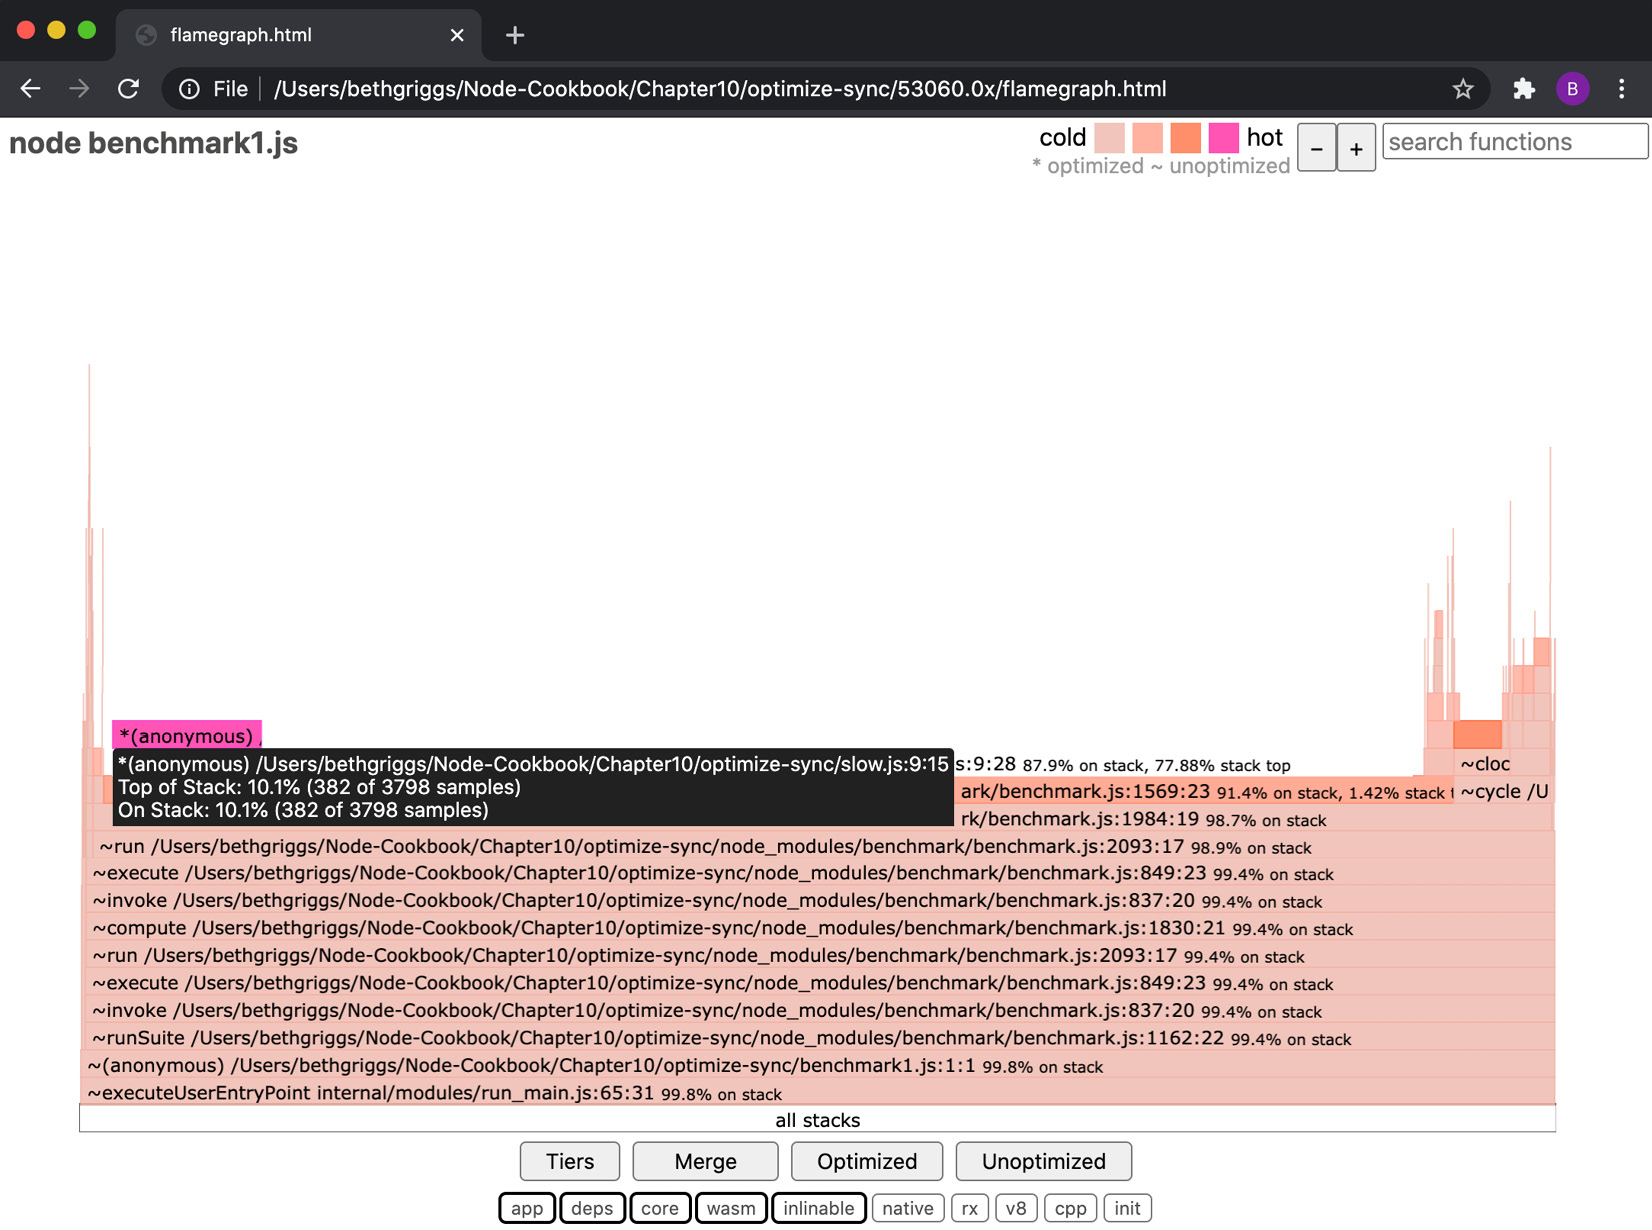1652x1230 pixels.
Task: Reload the flamegraph page
Action: point(128,88)
